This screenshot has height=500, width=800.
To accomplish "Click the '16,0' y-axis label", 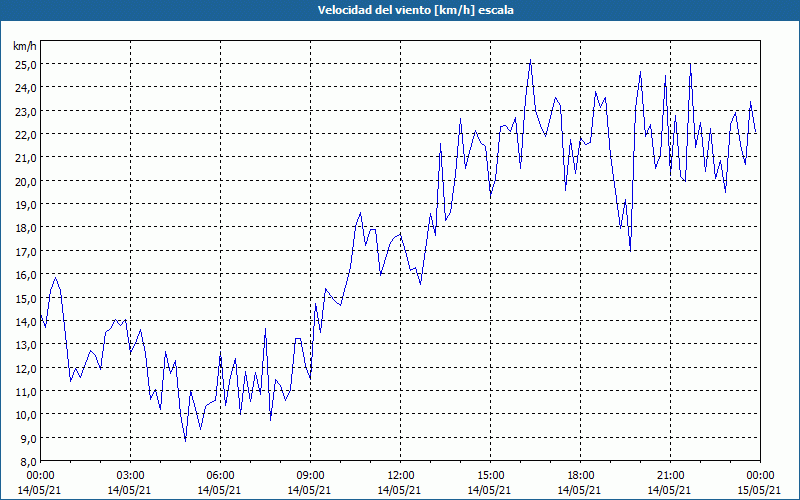I will (27, 275).
